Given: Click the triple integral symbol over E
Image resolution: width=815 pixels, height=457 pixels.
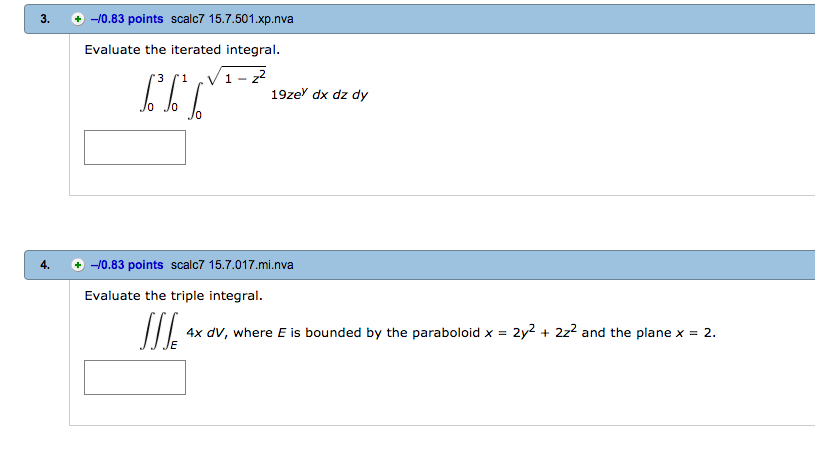Looking at the screenshot, I should (x=156, y=333).
